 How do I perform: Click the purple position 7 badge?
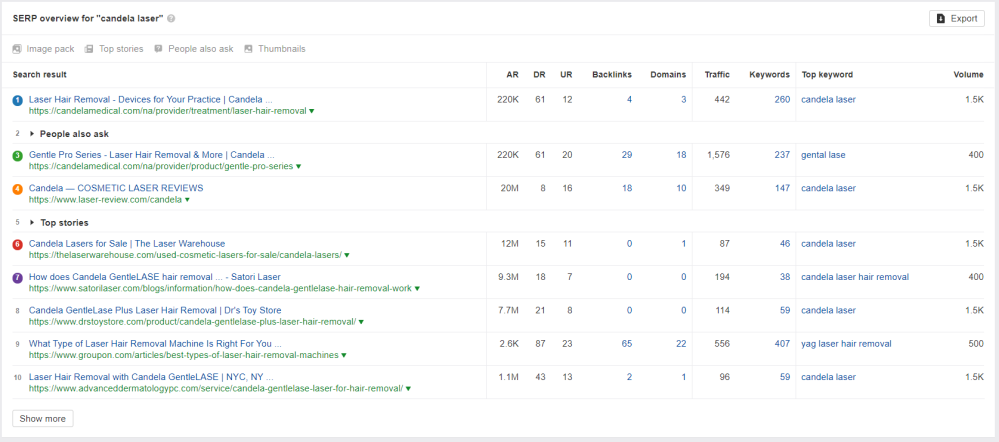click(17, 278)
